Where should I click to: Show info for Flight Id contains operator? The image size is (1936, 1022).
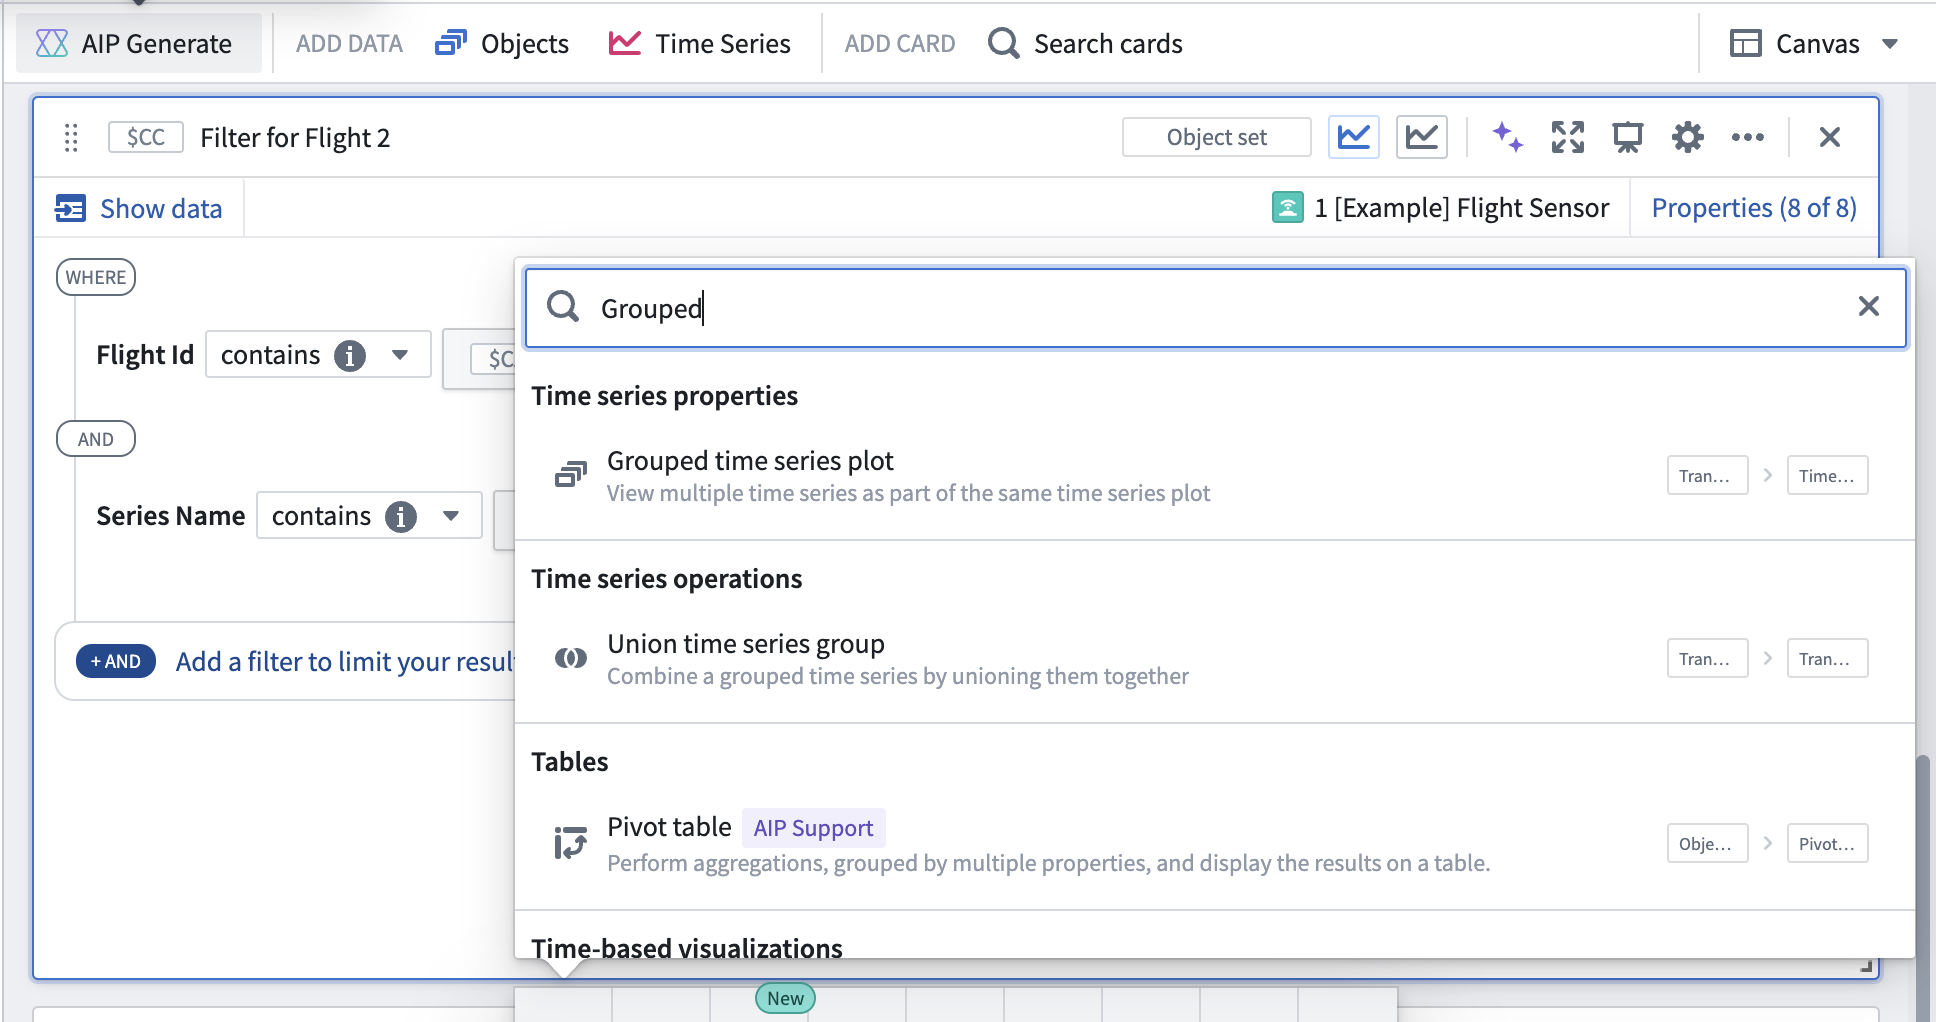349,356
